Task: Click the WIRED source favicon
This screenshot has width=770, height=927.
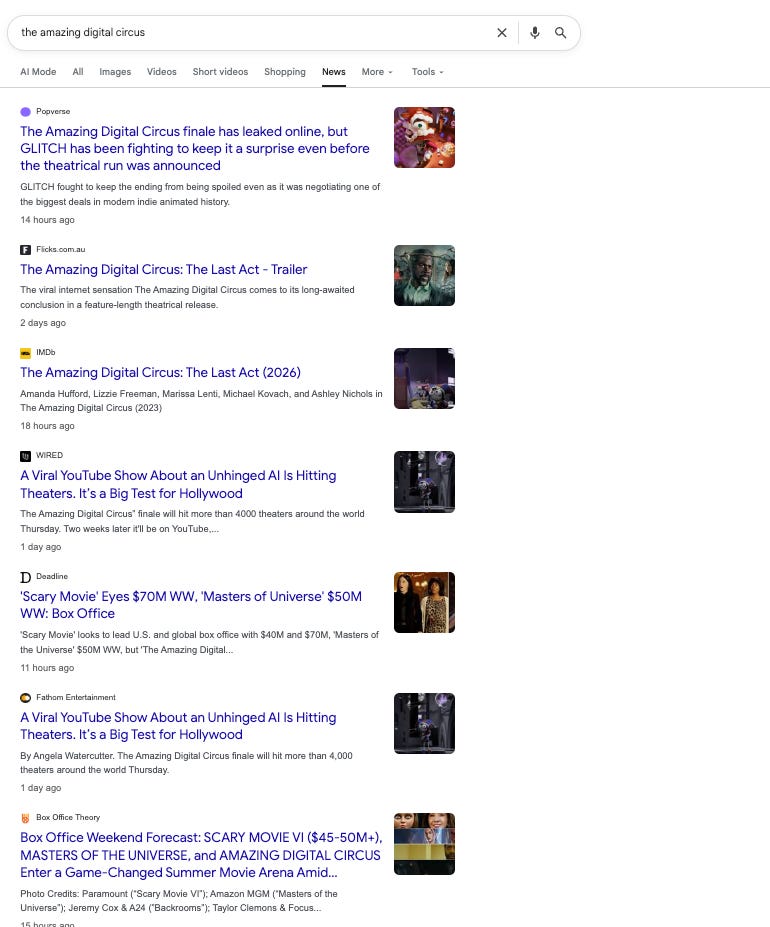Action: click(25, 456)
